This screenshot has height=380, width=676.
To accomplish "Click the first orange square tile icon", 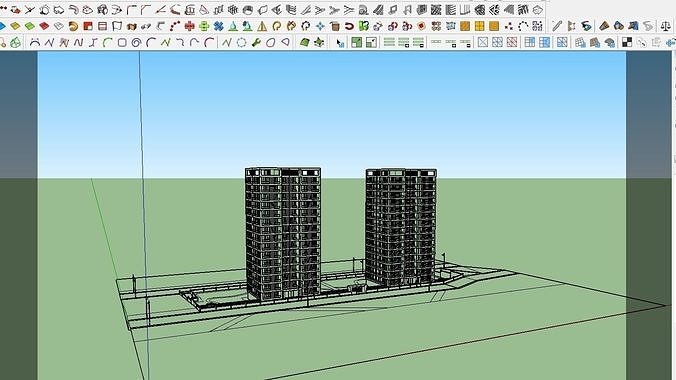I will 465,26.
